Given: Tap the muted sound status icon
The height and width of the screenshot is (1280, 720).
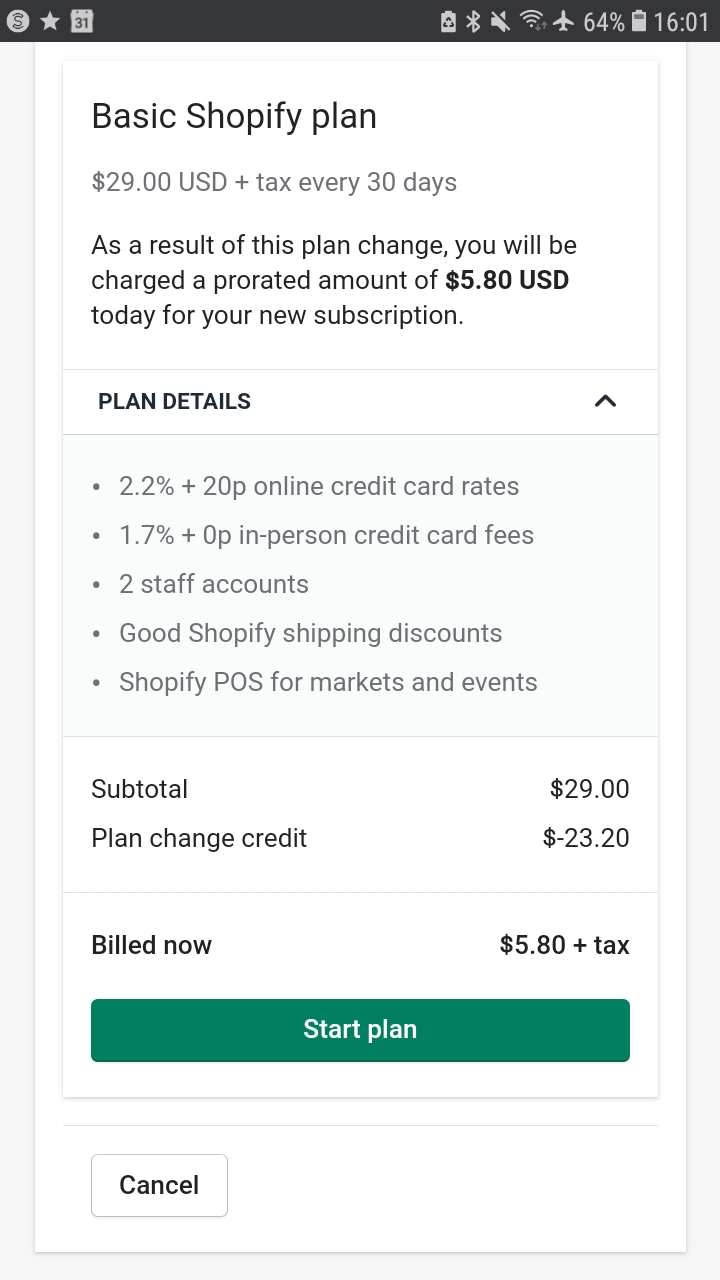Looking at the screenshot, I should [500, 21].
